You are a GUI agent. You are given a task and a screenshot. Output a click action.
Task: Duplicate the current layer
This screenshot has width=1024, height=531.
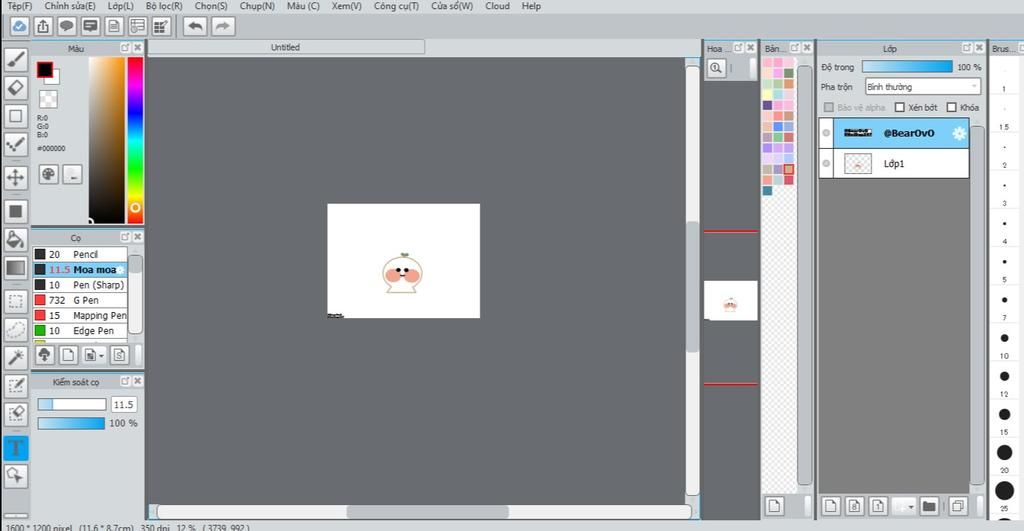(957, 506)
